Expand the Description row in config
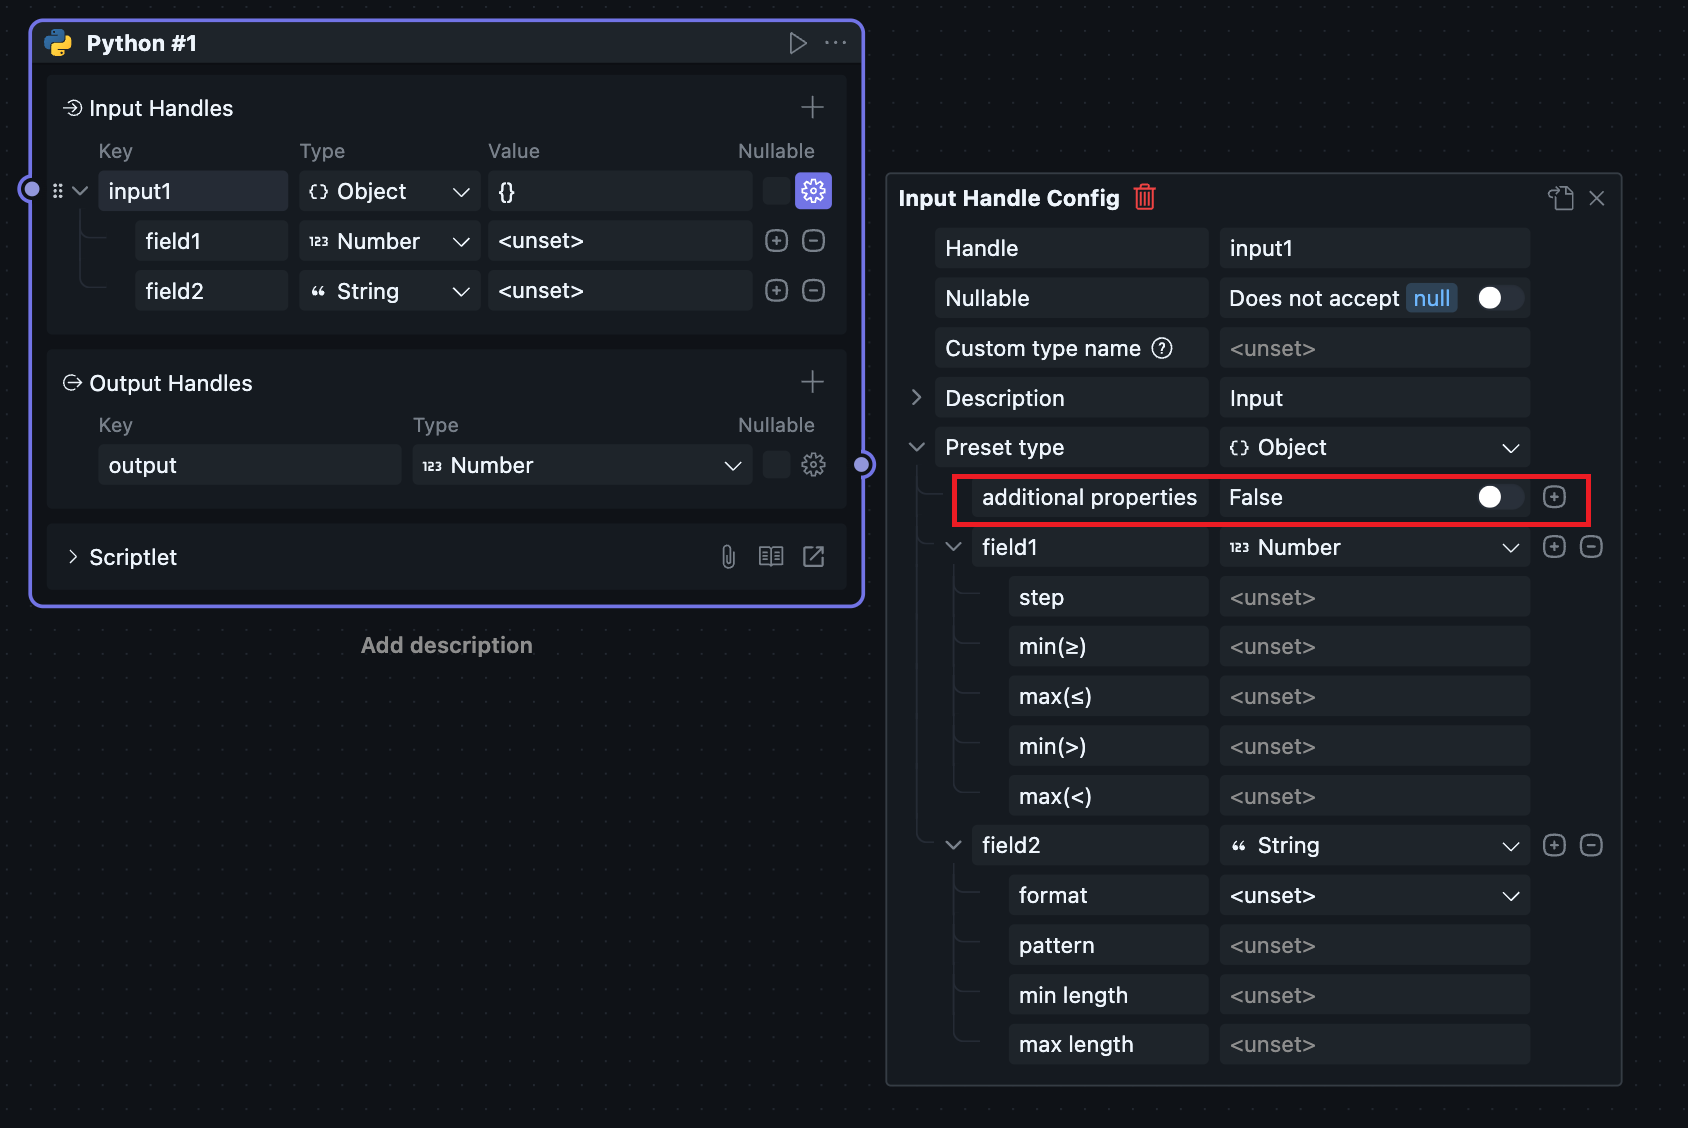This screenshot has width=1688, height=1128. point(916,398)
